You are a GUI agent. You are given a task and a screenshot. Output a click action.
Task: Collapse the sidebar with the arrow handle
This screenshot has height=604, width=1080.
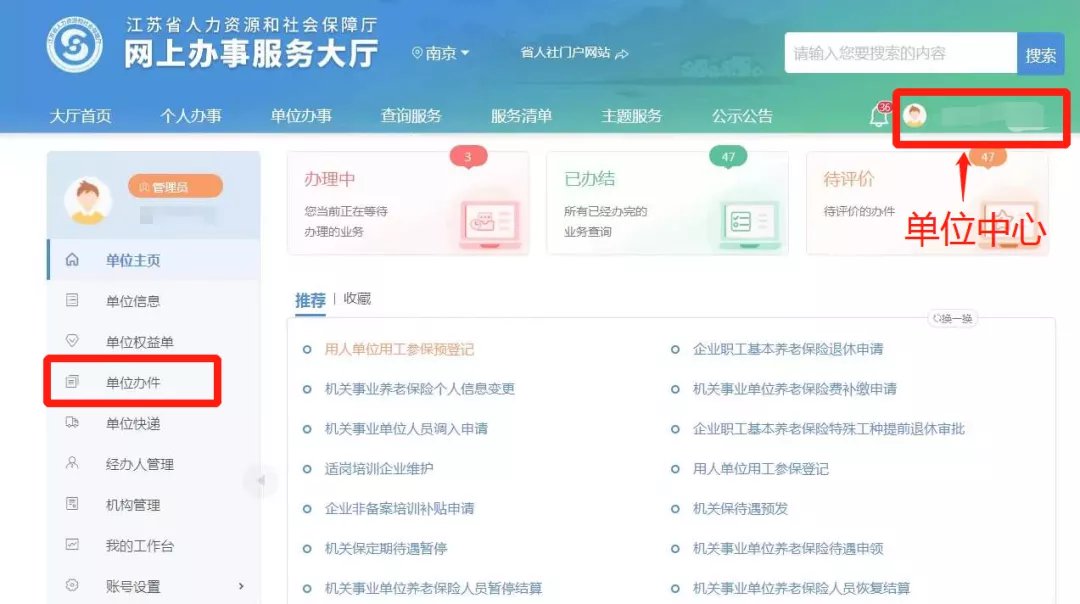260,480
